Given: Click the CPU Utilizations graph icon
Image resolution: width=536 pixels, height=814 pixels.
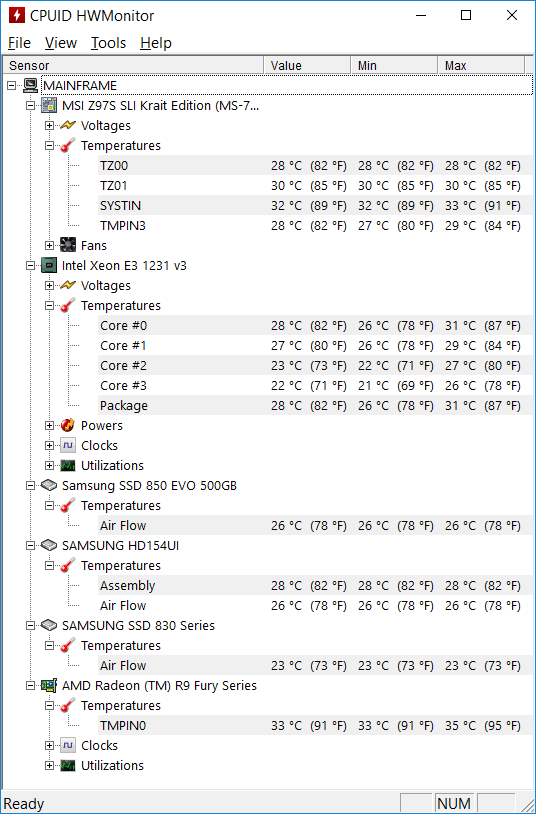Looking at the screenshot, I should point(68,466).
